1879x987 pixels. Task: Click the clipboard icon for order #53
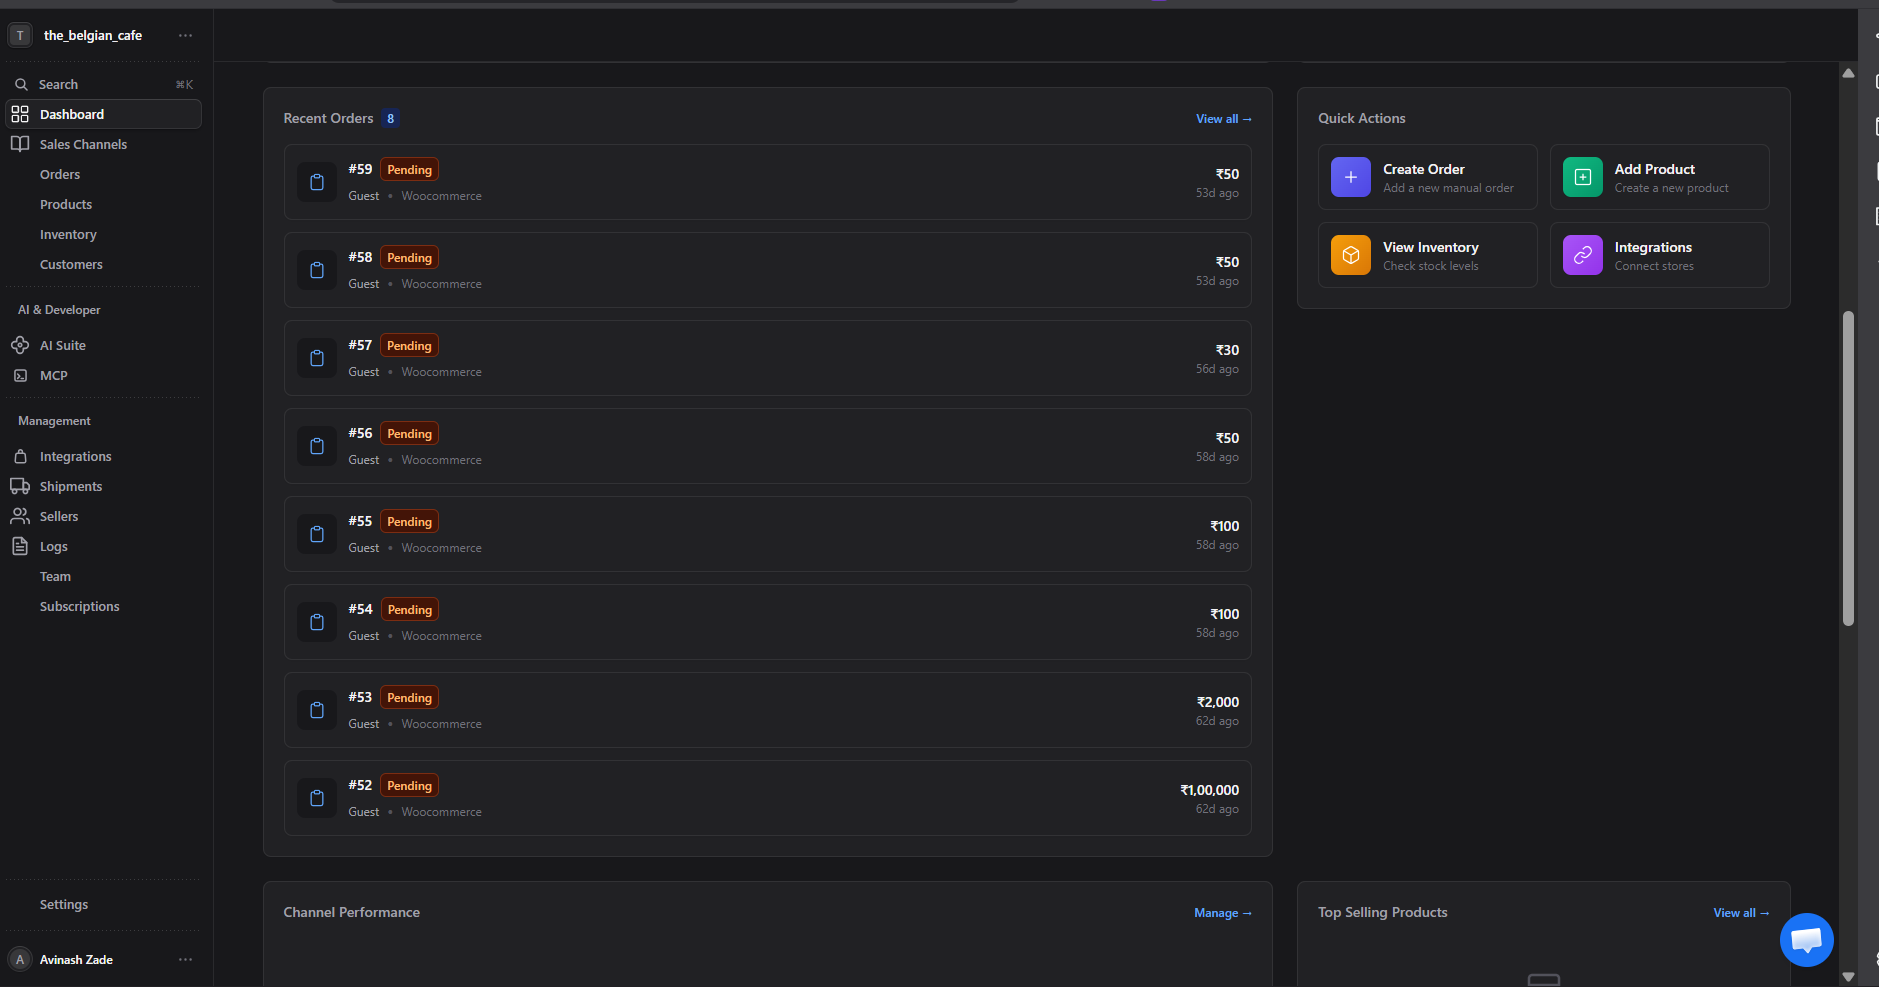tap(317, 710)
